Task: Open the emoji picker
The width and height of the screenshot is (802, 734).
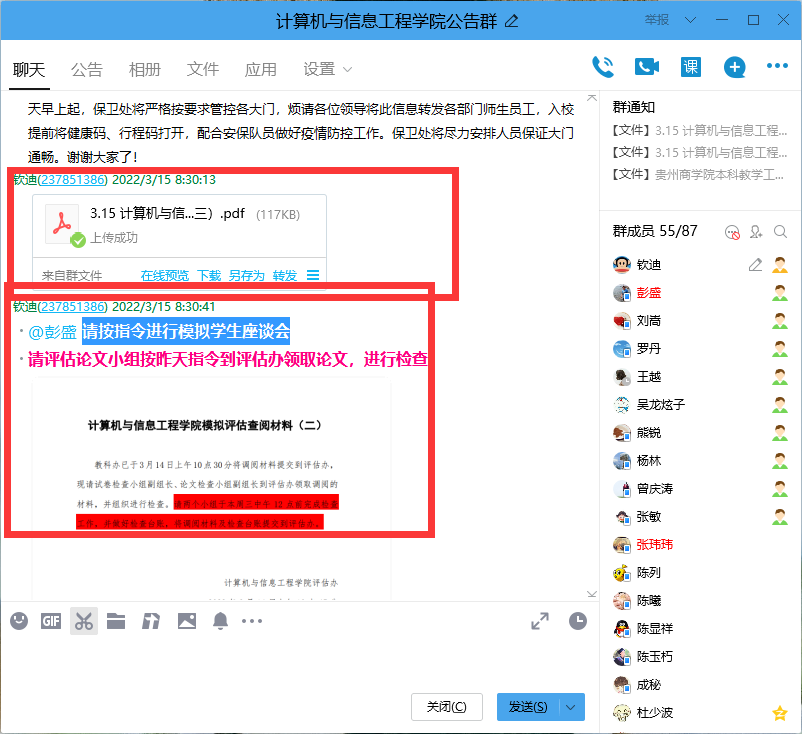Action: (x=18, y=621)
